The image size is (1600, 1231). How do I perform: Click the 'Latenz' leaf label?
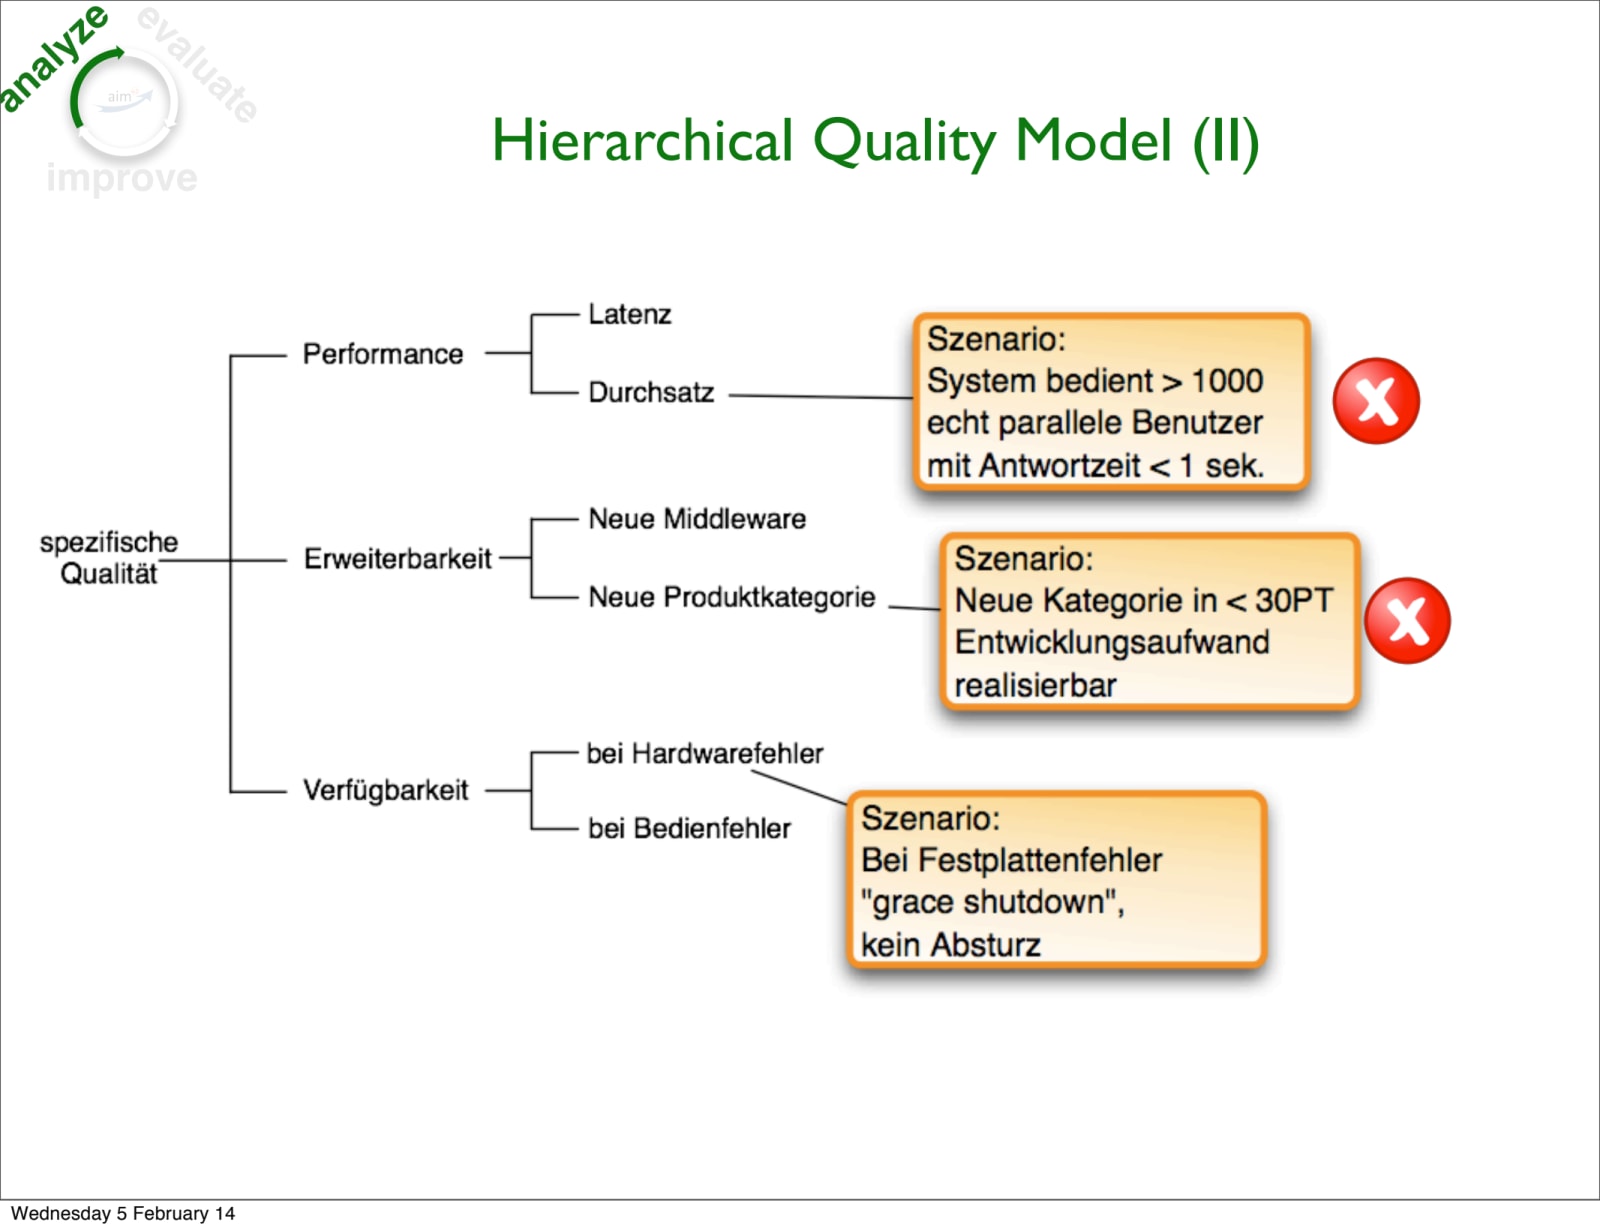tap(629, 314)
